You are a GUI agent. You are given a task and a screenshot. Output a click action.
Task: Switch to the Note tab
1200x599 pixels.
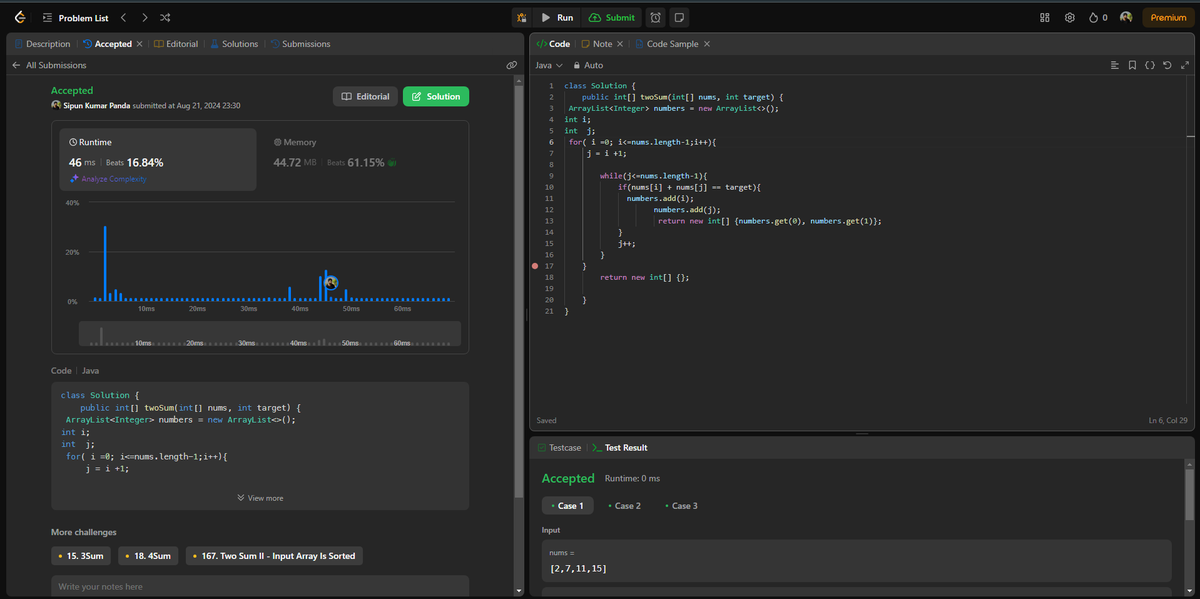click(597, 44)
